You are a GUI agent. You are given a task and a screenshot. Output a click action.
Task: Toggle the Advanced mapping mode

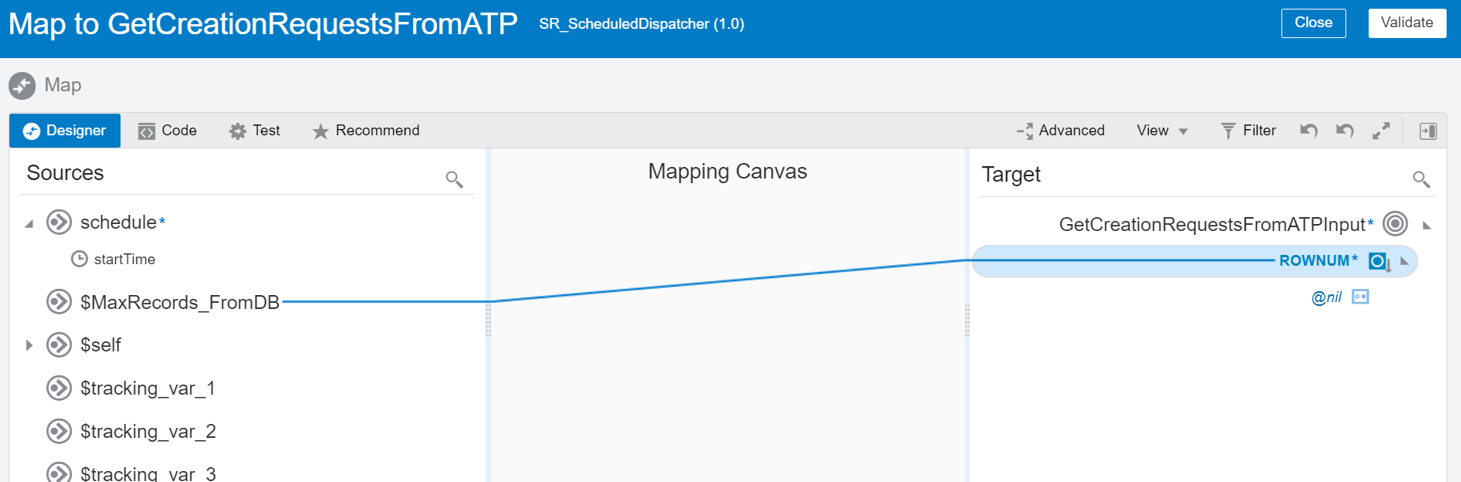coord(1060,131)
